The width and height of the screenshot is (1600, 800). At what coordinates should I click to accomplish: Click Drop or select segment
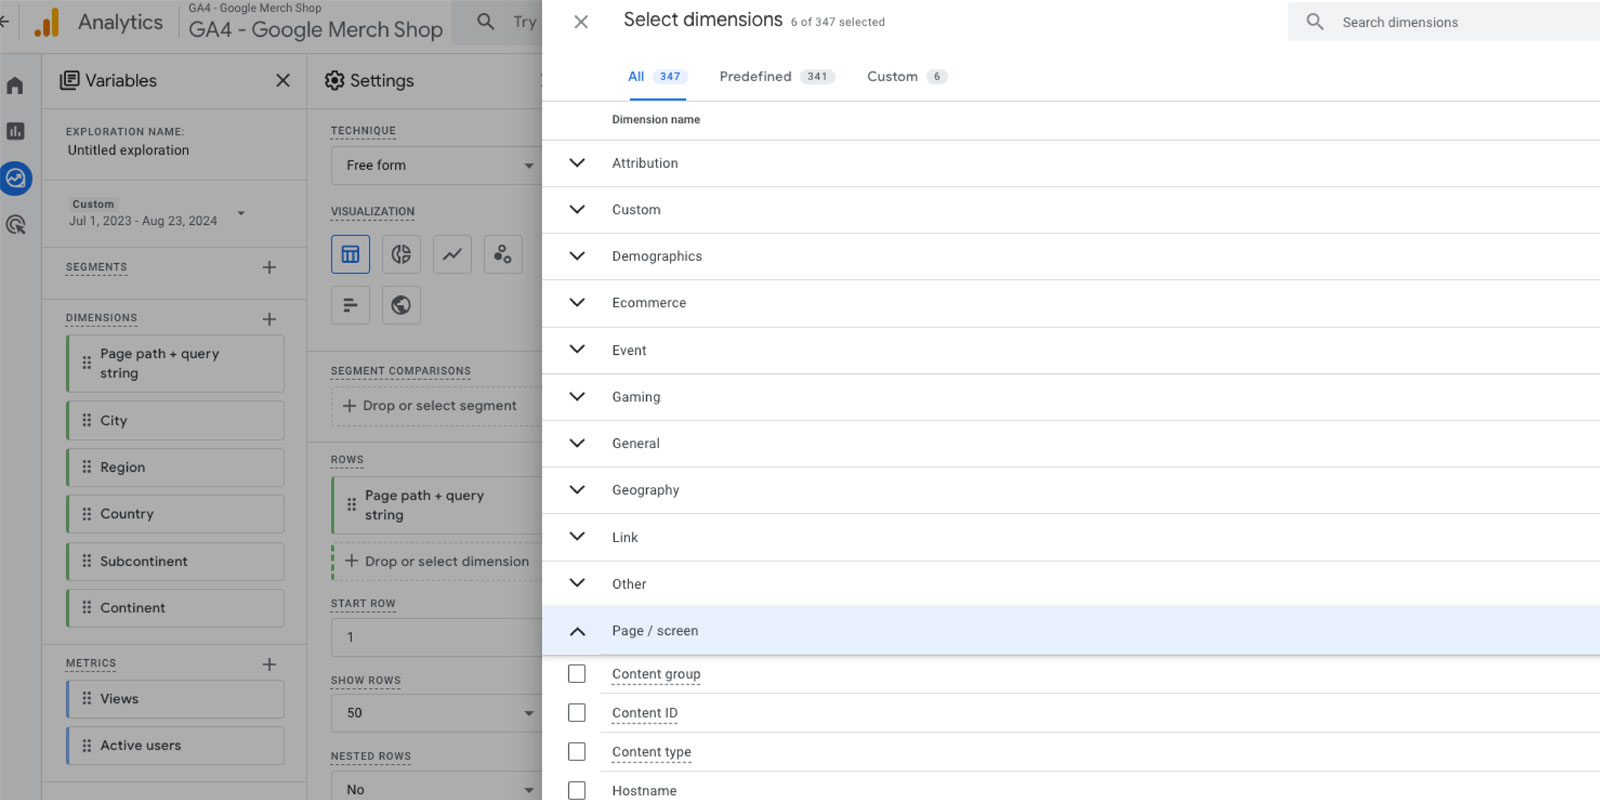[436, 406]
